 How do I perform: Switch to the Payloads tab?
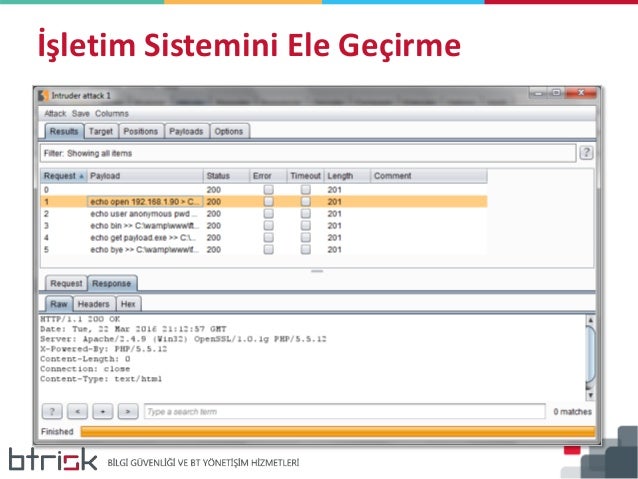click(186, 131)
